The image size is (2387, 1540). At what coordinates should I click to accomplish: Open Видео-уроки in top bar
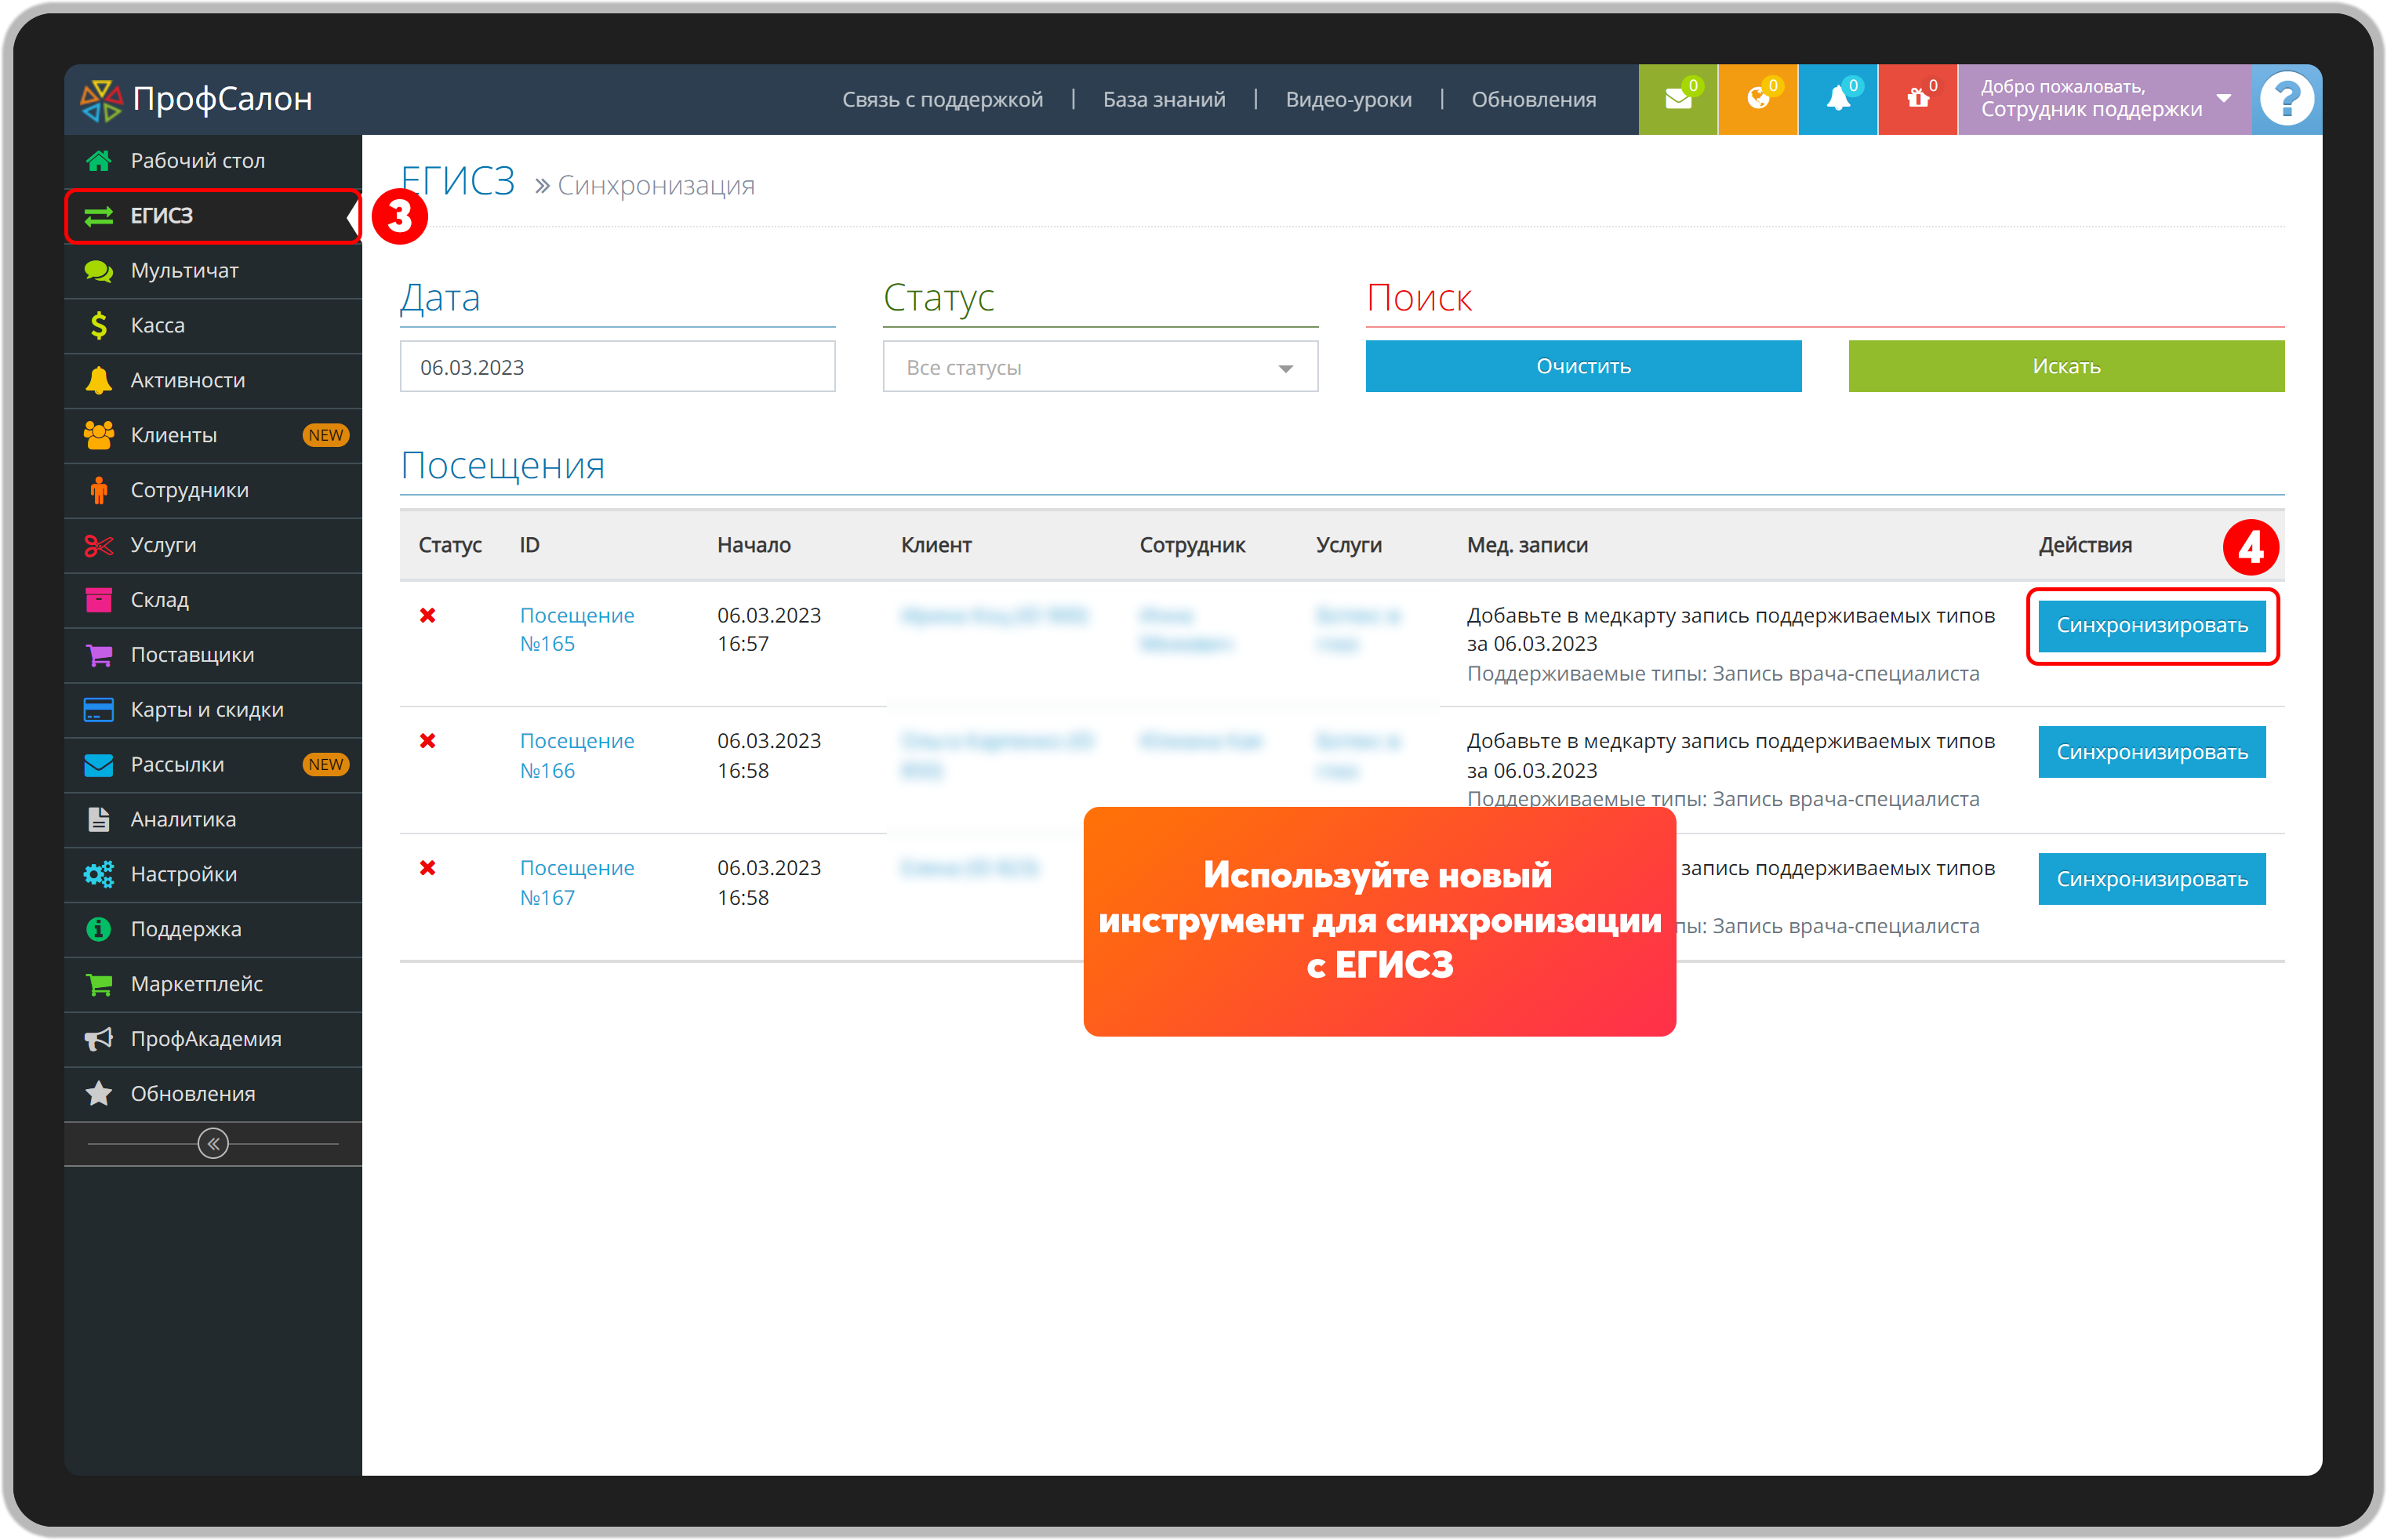(1348, 100)
